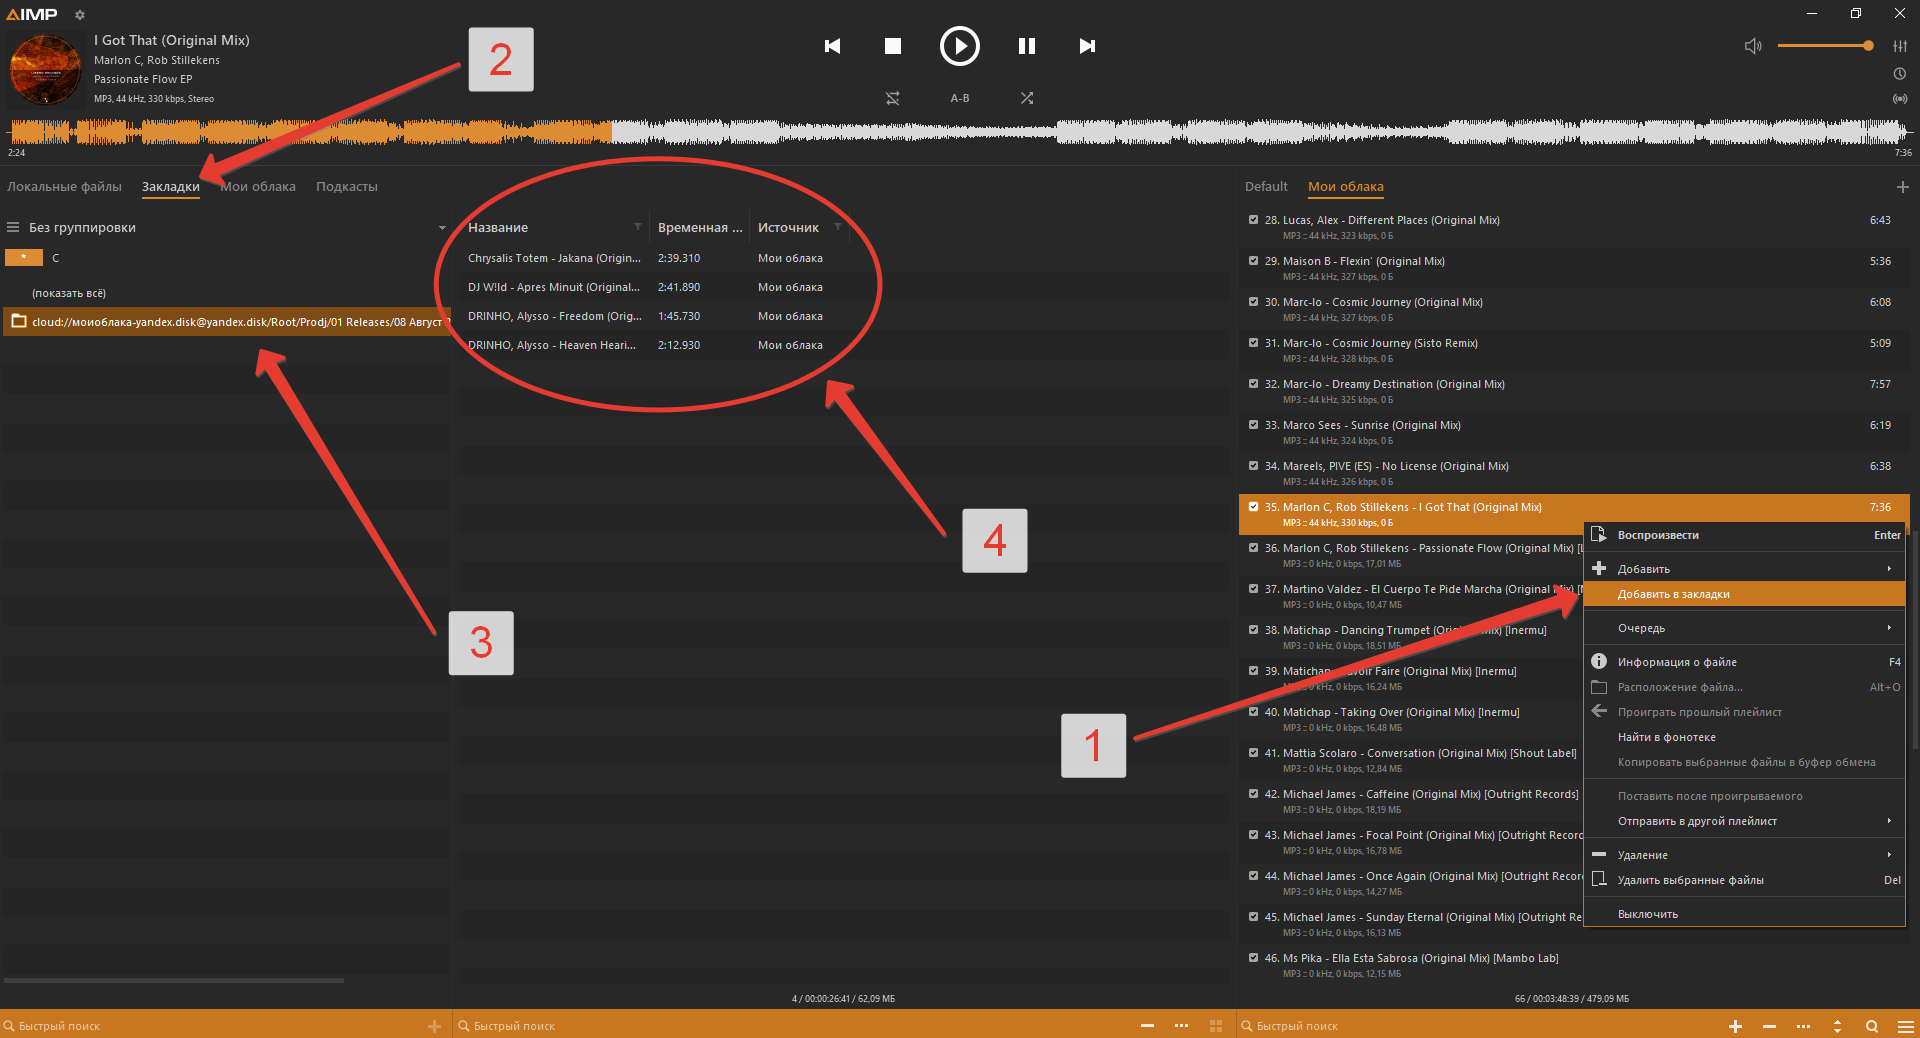1920x1038 pixels.
Task: Sort by Временная column header
Action: (x=700, y=228)
